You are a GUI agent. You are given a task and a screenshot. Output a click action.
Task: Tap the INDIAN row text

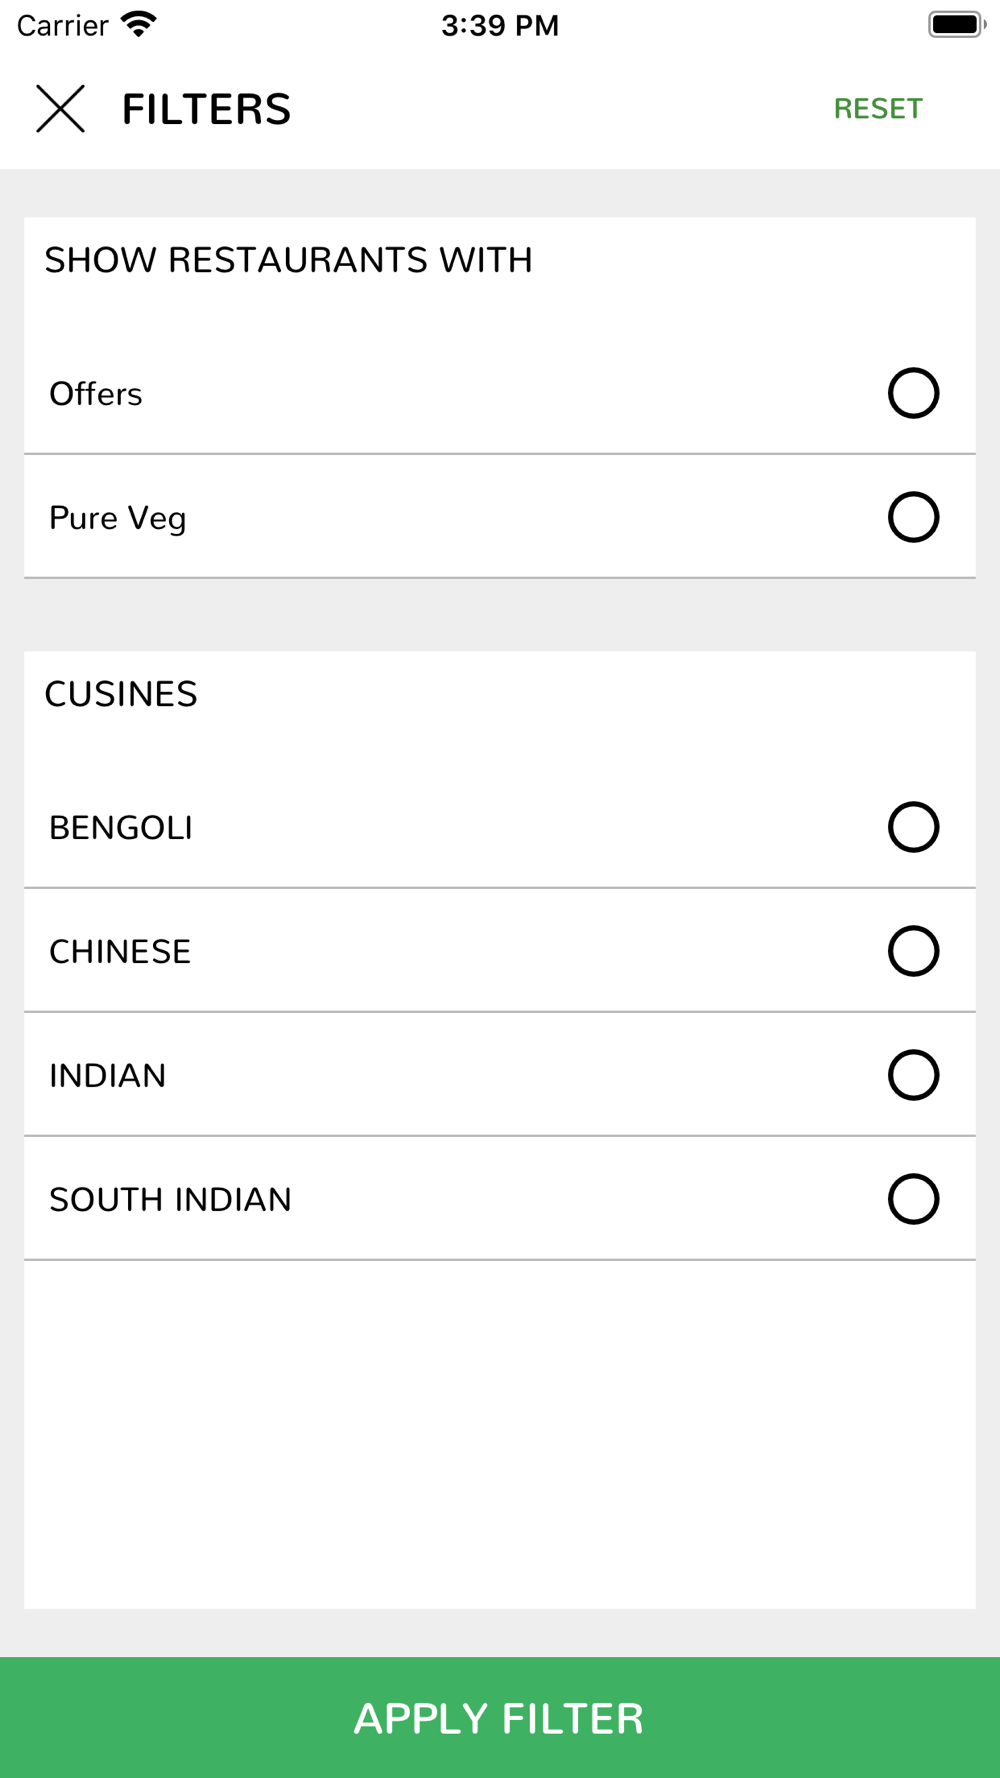point(108,1076)
